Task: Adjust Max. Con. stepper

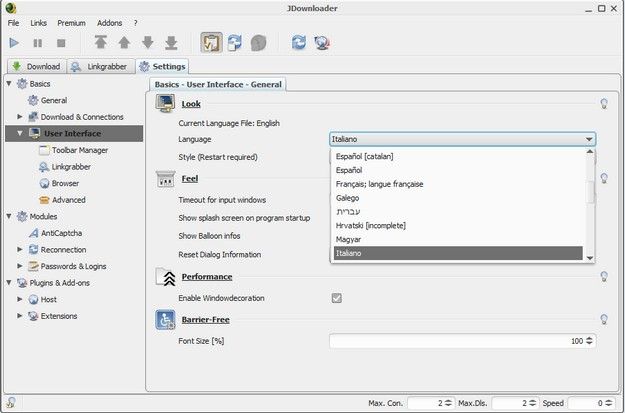Action: [448, 403]
